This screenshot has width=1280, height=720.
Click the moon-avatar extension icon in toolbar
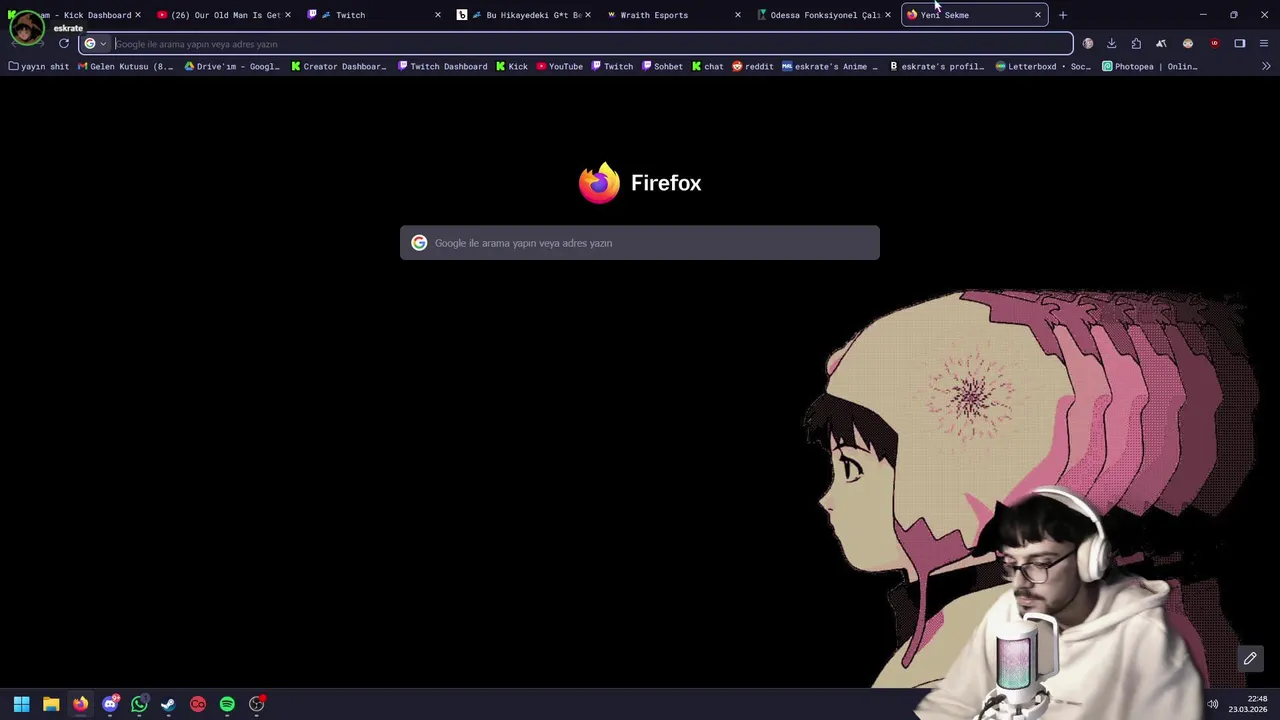tap(1088, 44)
